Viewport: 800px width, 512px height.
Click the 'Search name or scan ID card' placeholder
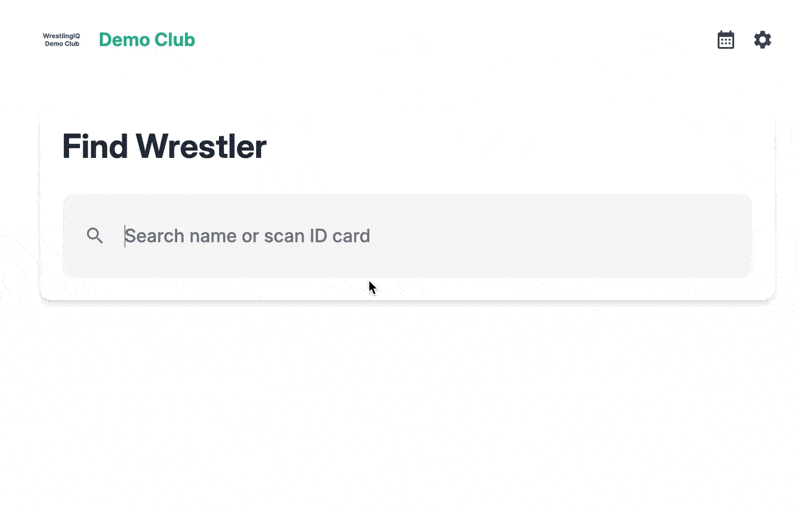pyautogui.click(x=247, y=236)
